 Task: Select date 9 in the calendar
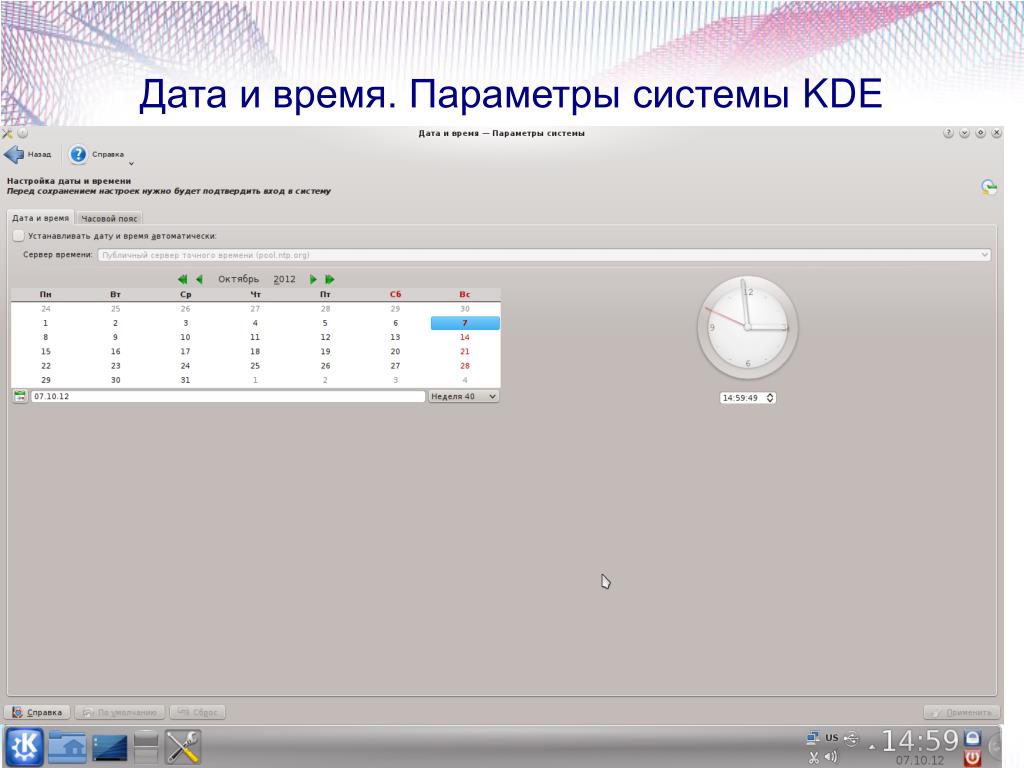[x=116, y=338]
